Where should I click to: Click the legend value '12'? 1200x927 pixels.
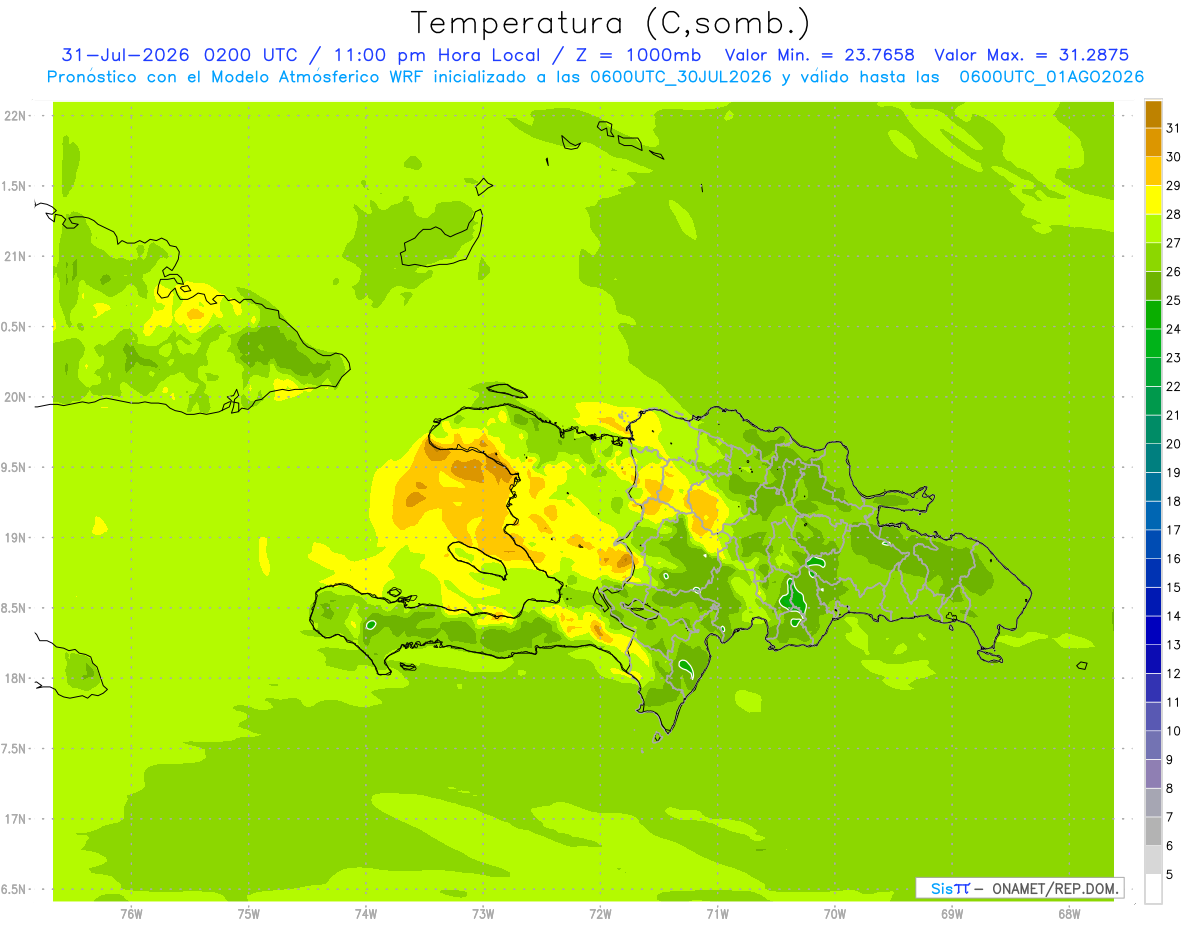pos(1173,674)
